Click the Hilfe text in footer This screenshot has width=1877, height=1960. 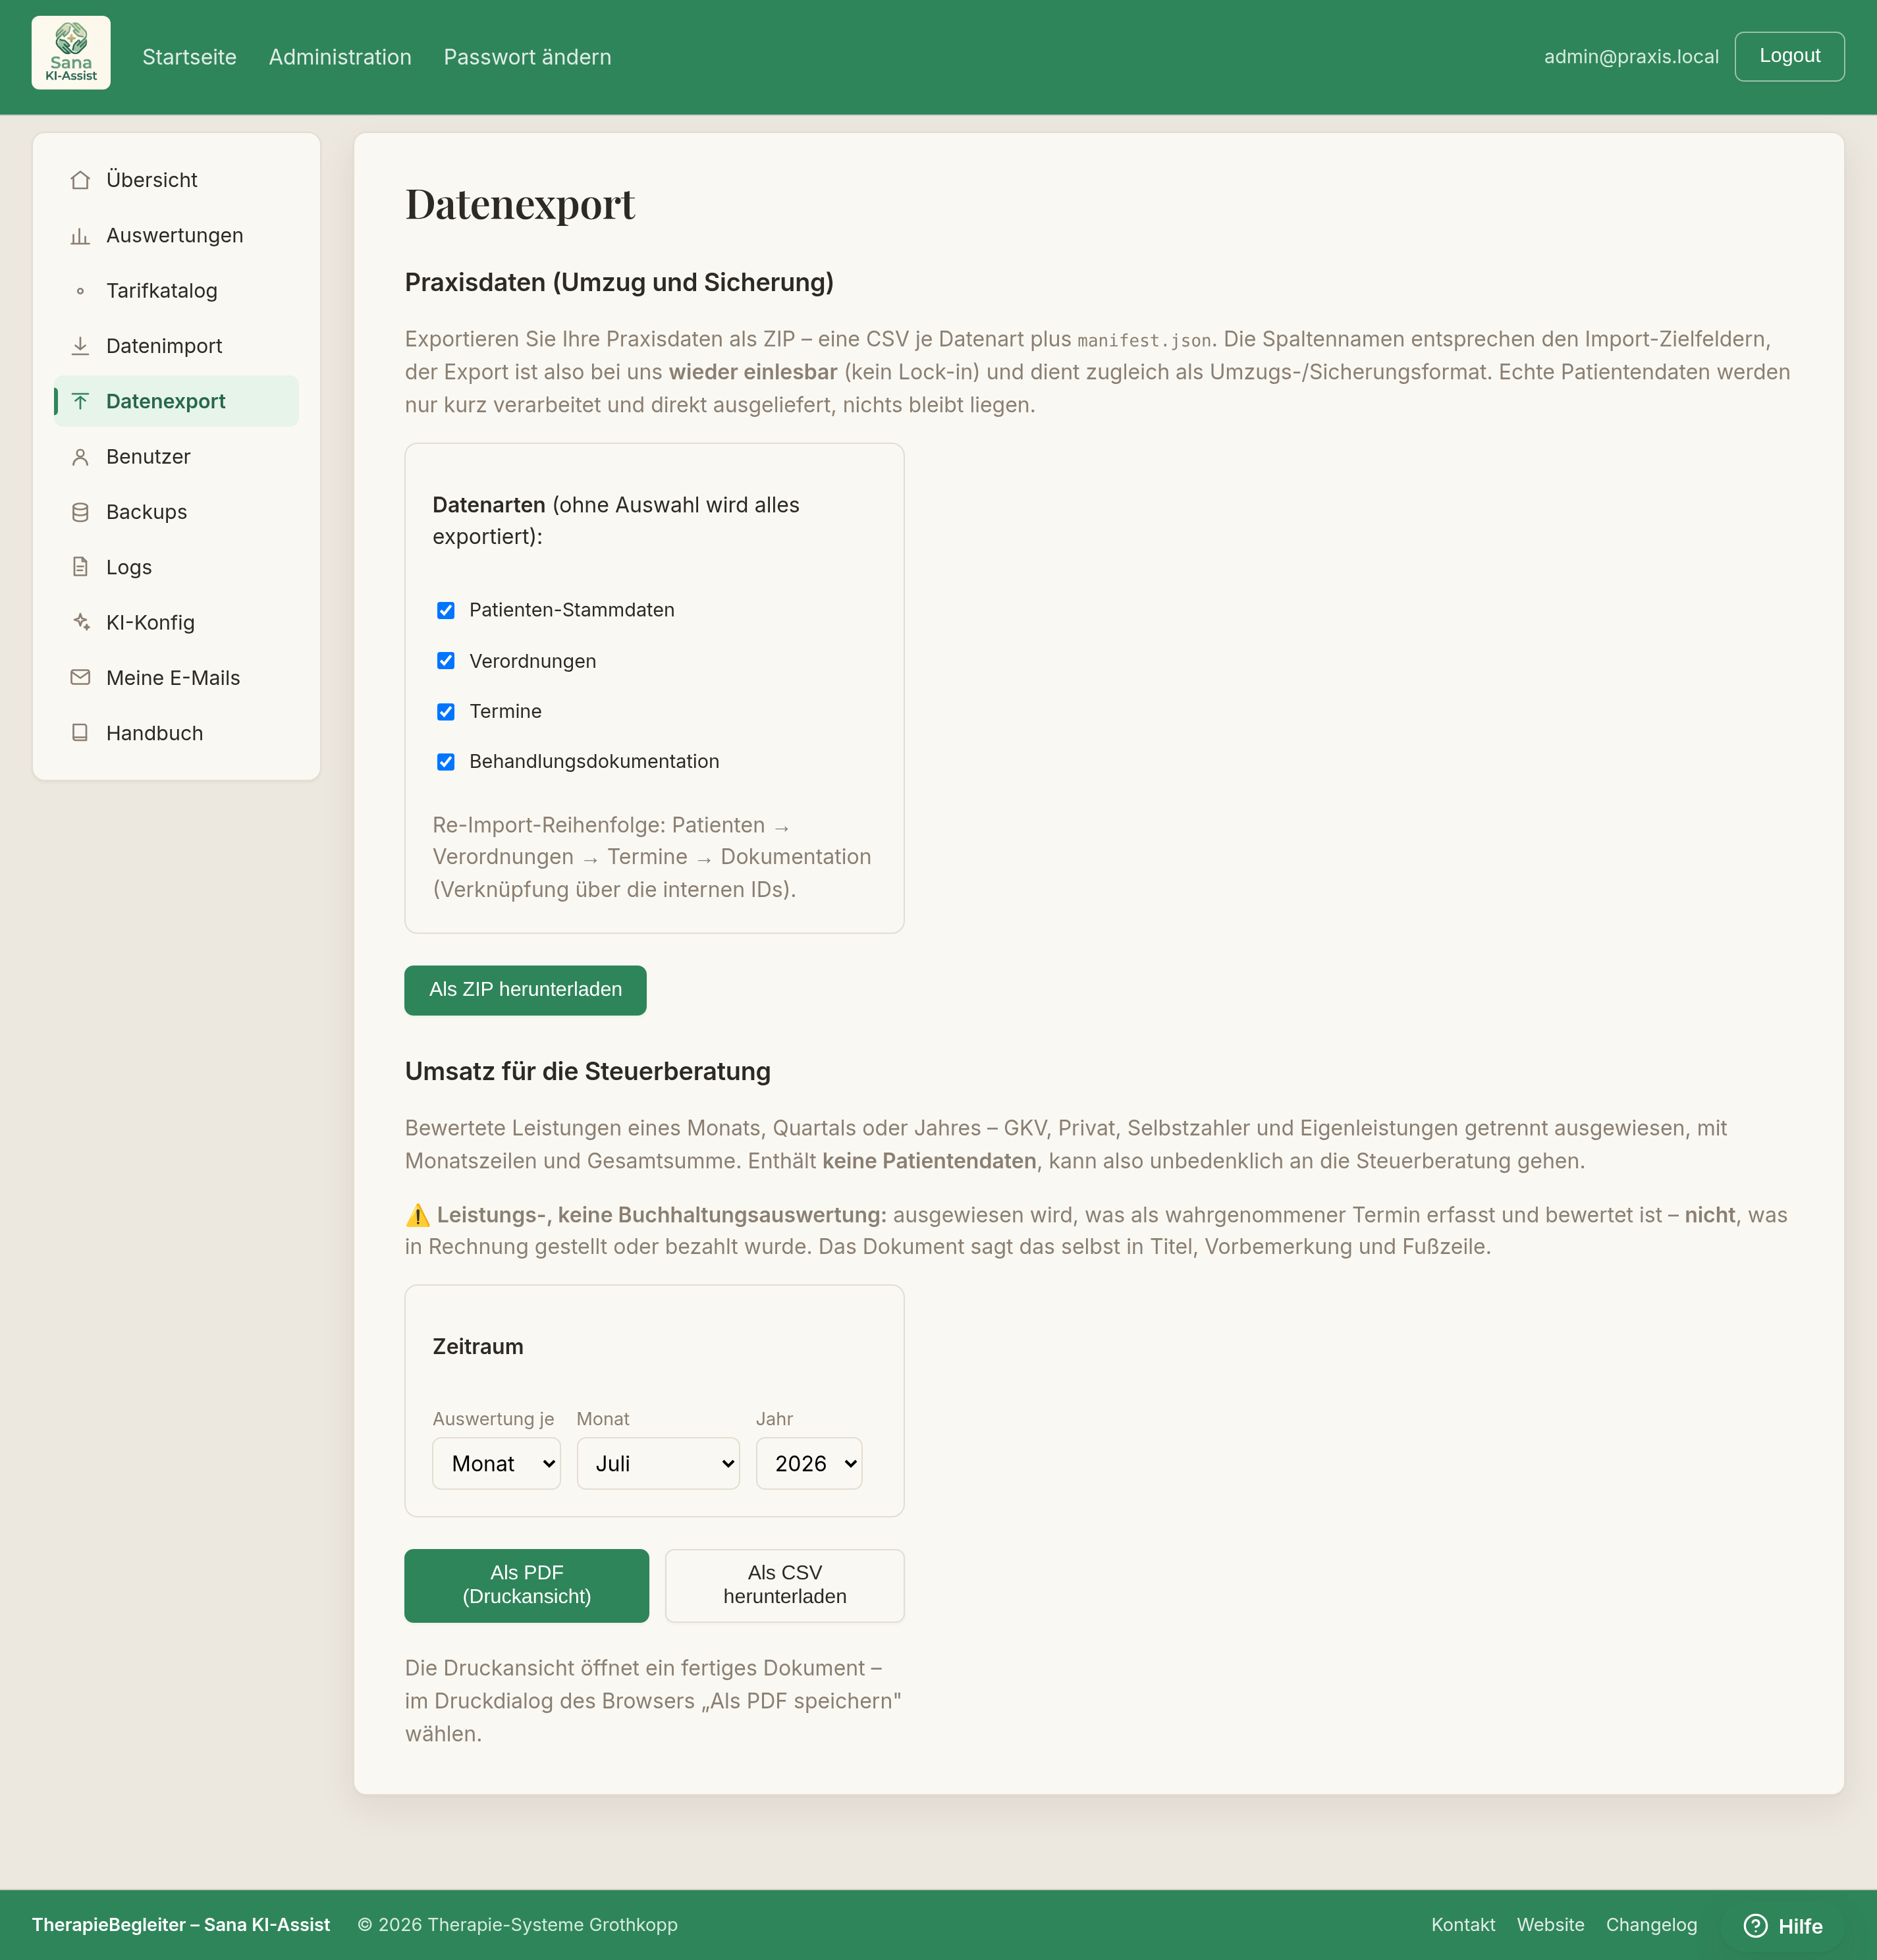coord(1800,1926)
